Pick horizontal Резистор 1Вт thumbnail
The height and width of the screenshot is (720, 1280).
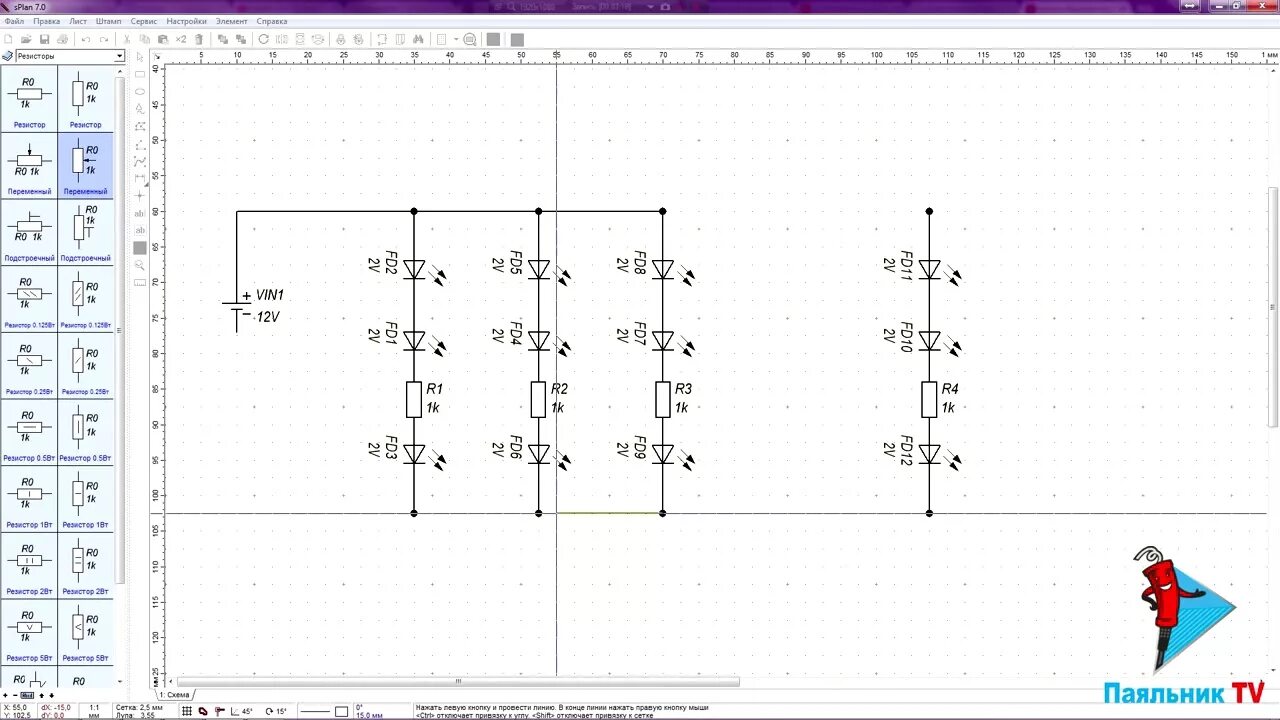coord(29,499)
